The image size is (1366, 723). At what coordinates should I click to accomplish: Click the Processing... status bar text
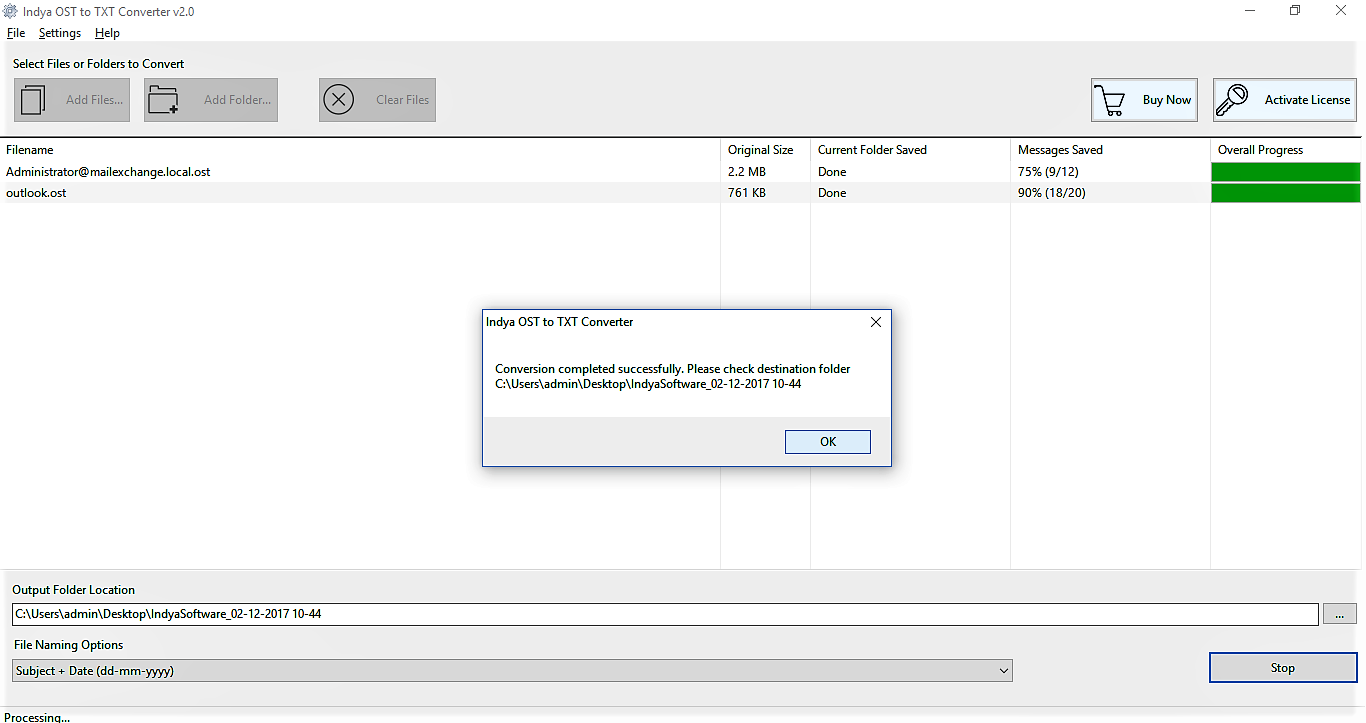point(37,717)
